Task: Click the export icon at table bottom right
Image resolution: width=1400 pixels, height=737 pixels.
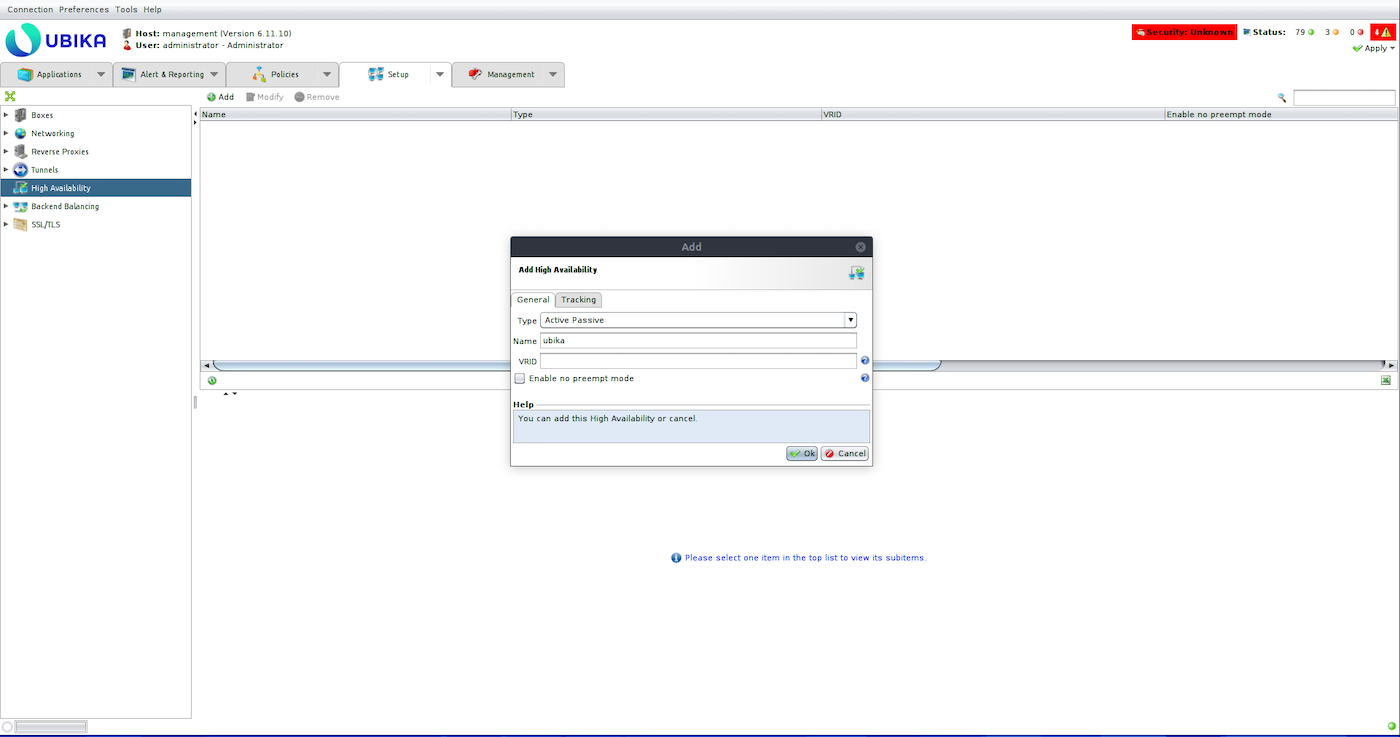Action: click(1386, 380)
